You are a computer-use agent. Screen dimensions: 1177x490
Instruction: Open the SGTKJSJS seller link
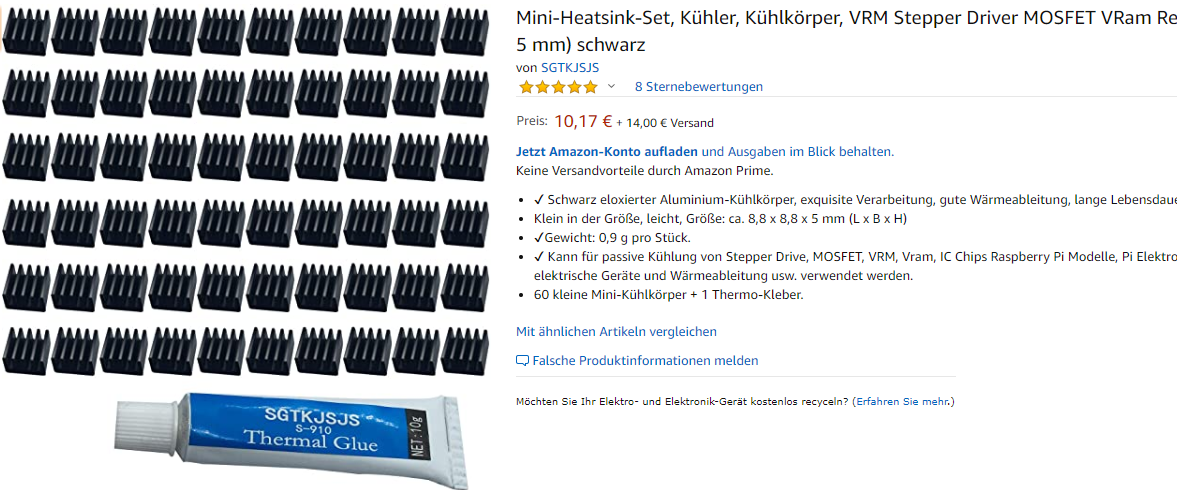pyautogui.click(x=570, y=68)
